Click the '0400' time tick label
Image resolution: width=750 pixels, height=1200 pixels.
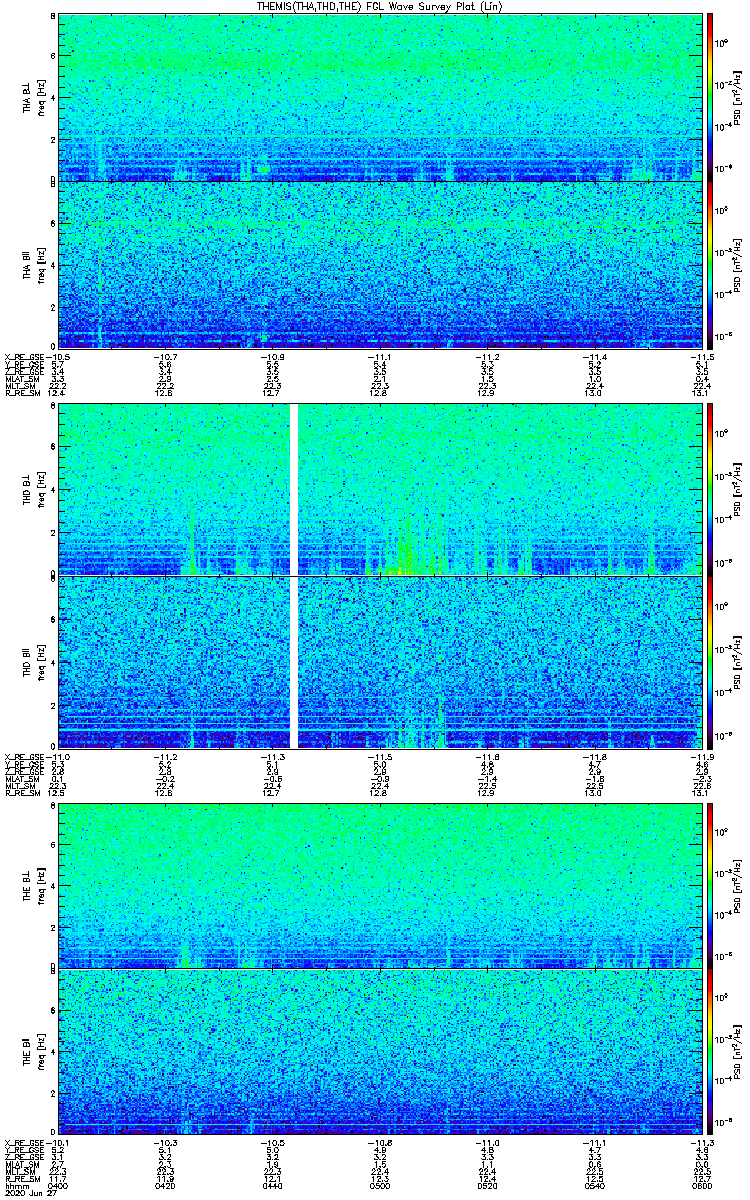[58, 1185]
